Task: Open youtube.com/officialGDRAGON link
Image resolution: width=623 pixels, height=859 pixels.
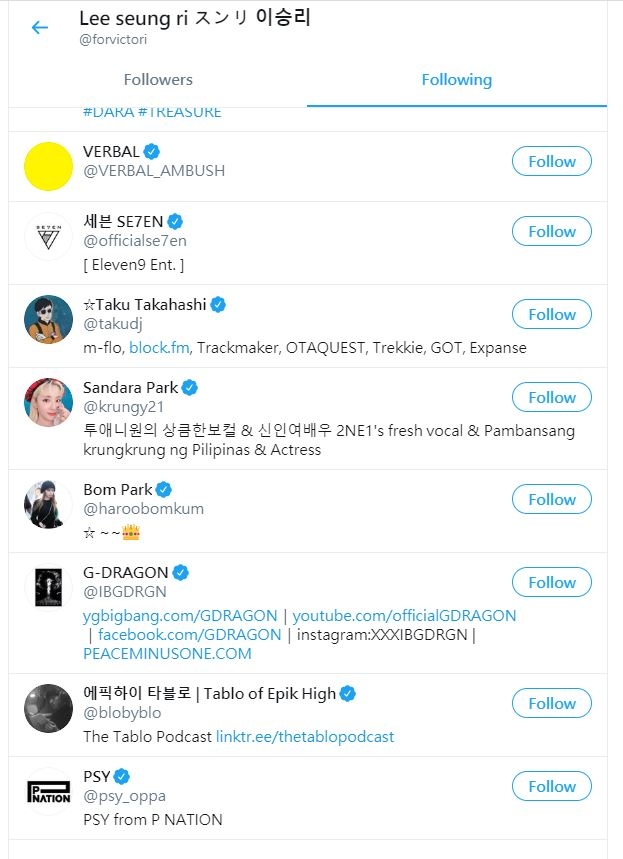Action: pyautogui.click(x=404, y=616)
